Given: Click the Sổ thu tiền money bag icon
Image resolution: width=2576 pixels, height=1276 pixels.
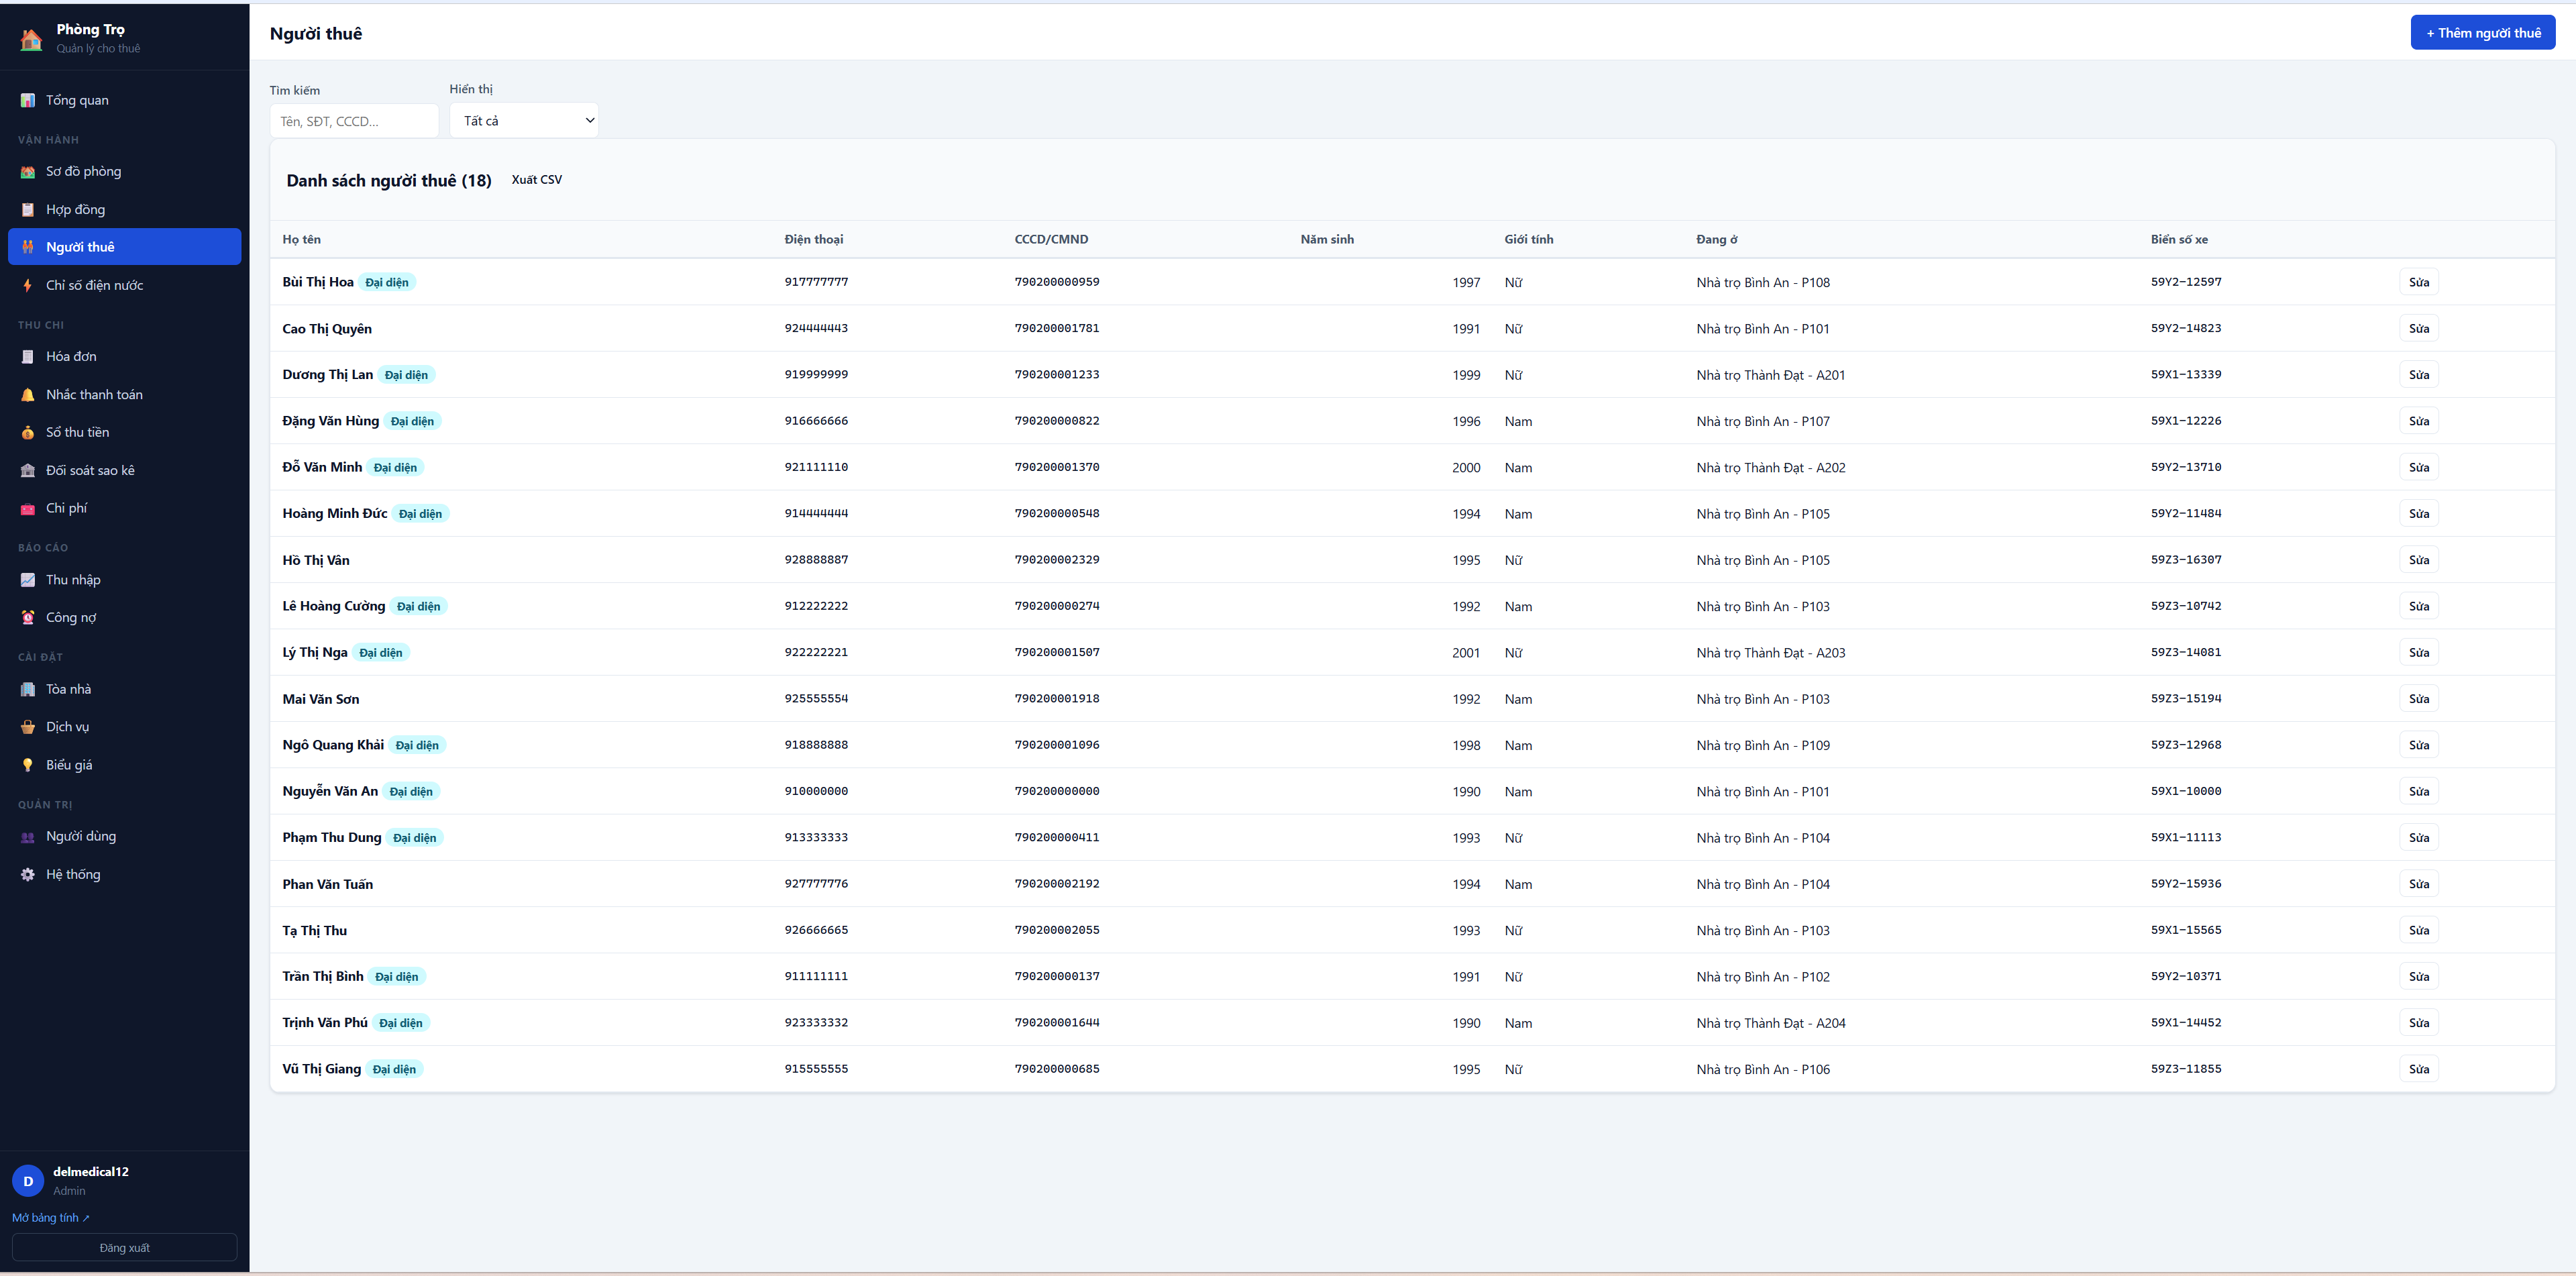Looking at the screenshot, I should [28, 432].
